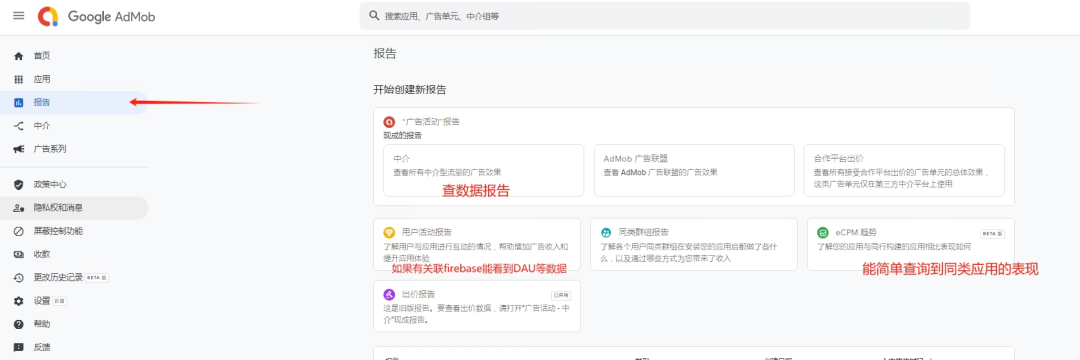This screenshot has width=1080, height=360.
Task: Click the settings gear icon
Action: pos(19,301)
